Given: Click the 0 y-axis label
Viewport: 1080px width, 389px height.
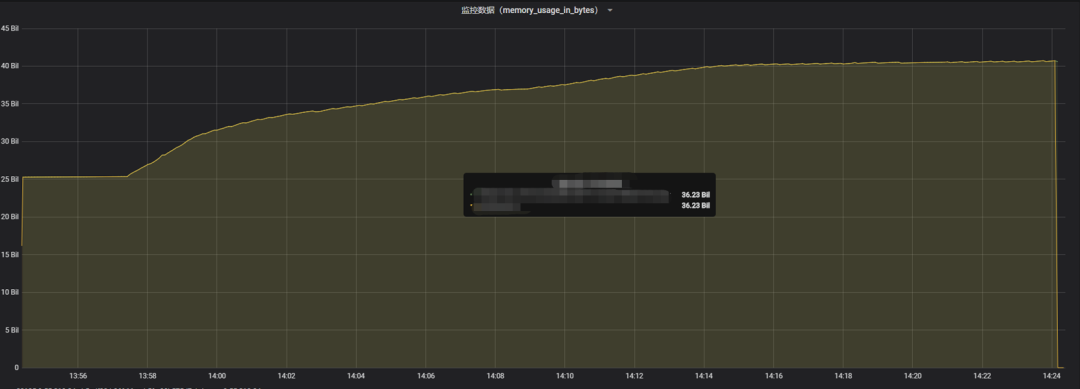Looking at the screenshot, I should (16, 368).
